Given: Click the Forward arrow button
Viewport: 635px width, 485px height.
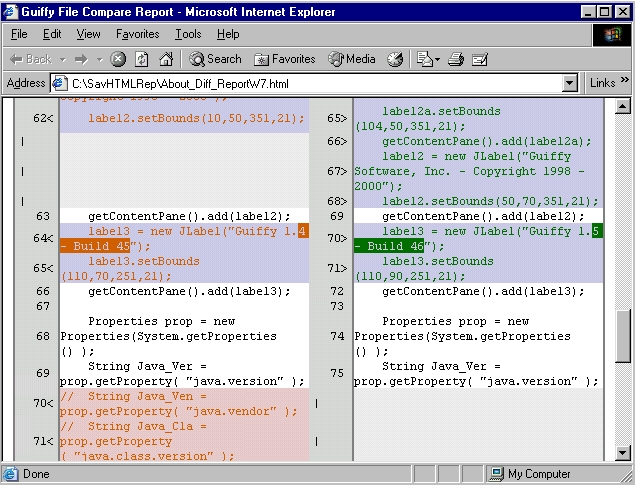Looking at the screenshot, I should pyautogui.click(x=81, y=60).
